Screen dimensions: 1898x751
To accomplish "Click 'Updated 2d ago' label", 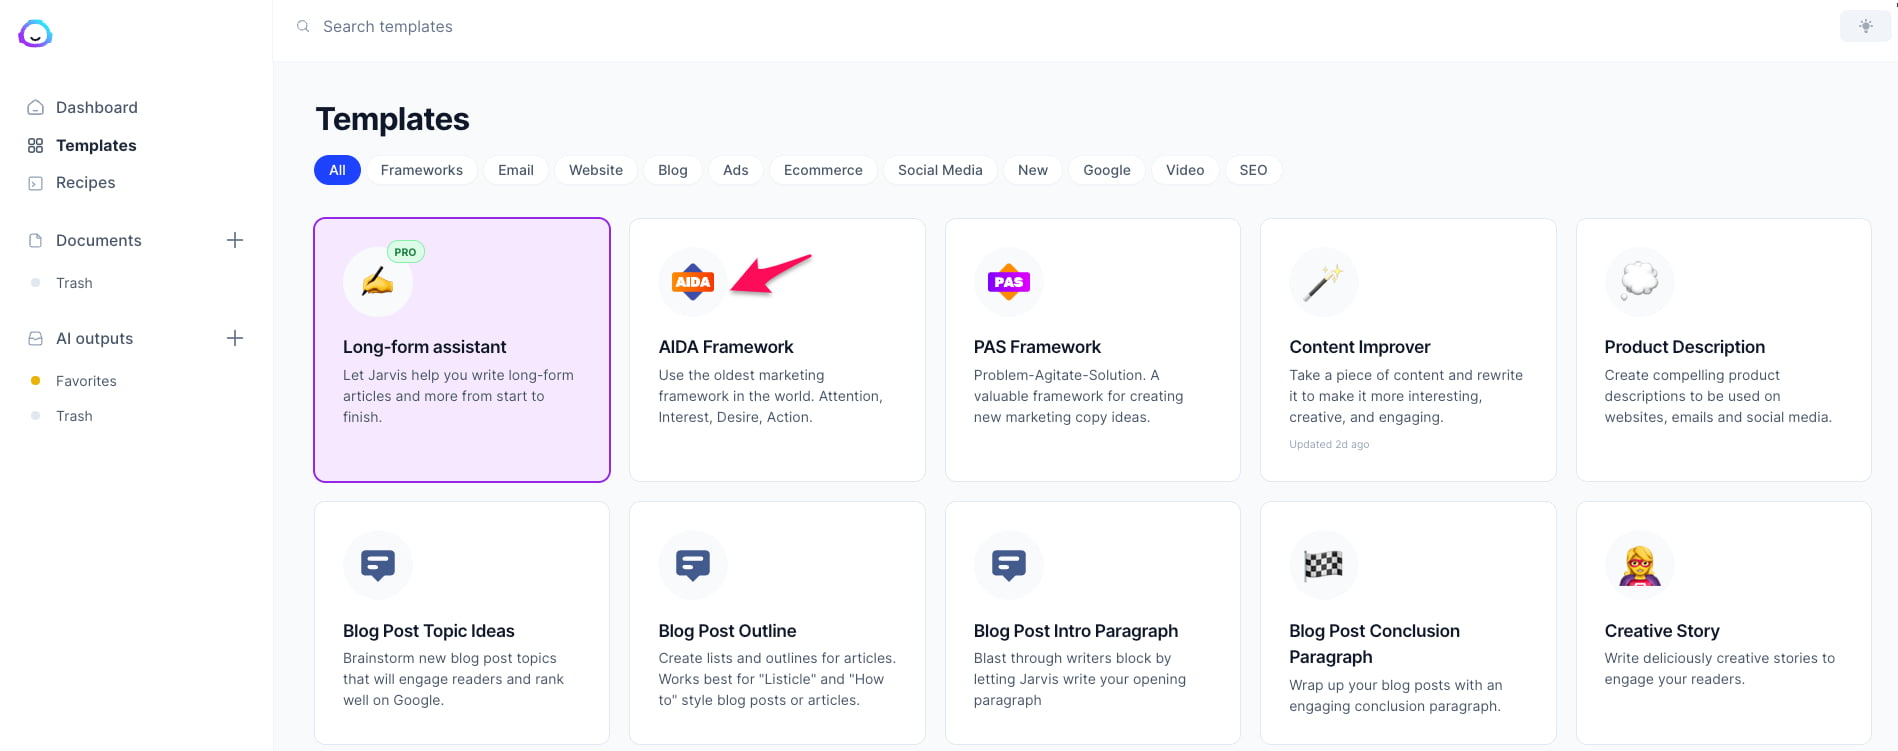I will point(1329,444).
